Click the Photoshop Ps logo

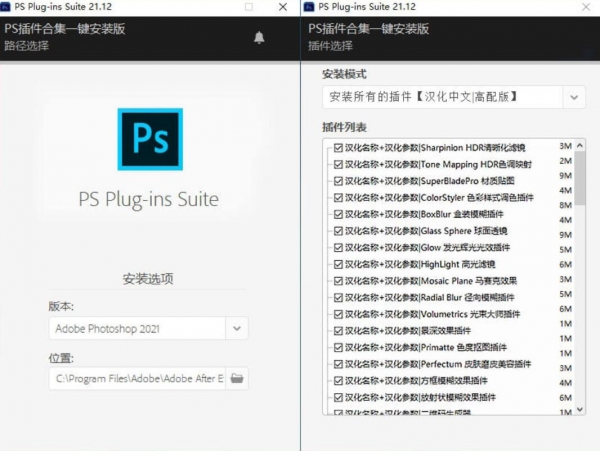coord(150,139)
